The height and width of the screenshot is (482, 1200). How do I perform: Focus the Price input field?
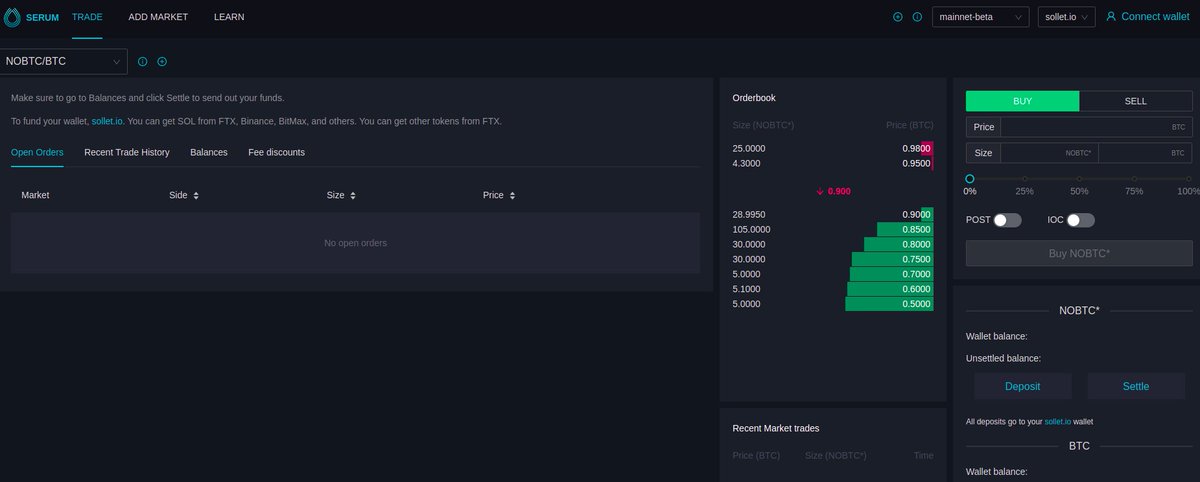click(1096, 127)
